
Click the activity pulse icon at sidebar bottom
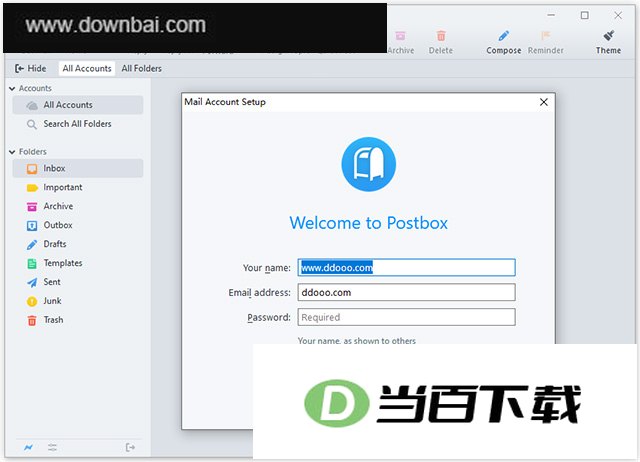(28, 448)
